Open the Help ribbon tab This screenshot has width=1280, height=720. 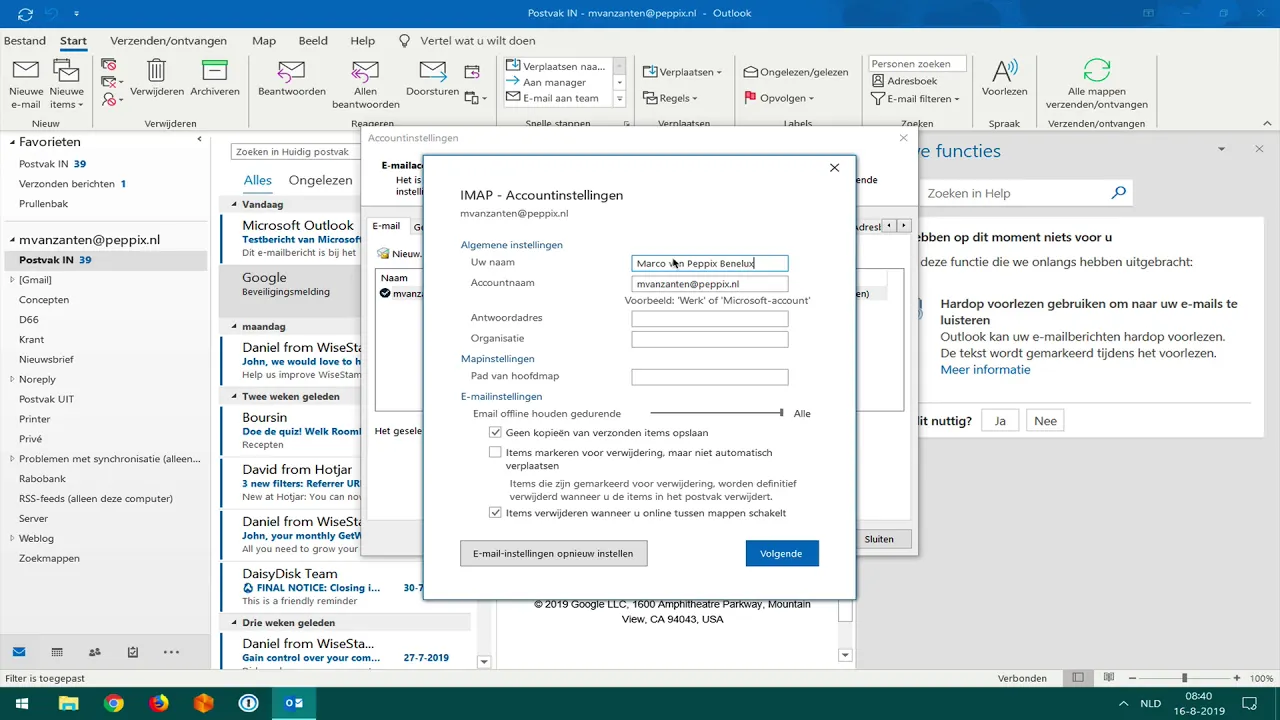tap(362, 41)
